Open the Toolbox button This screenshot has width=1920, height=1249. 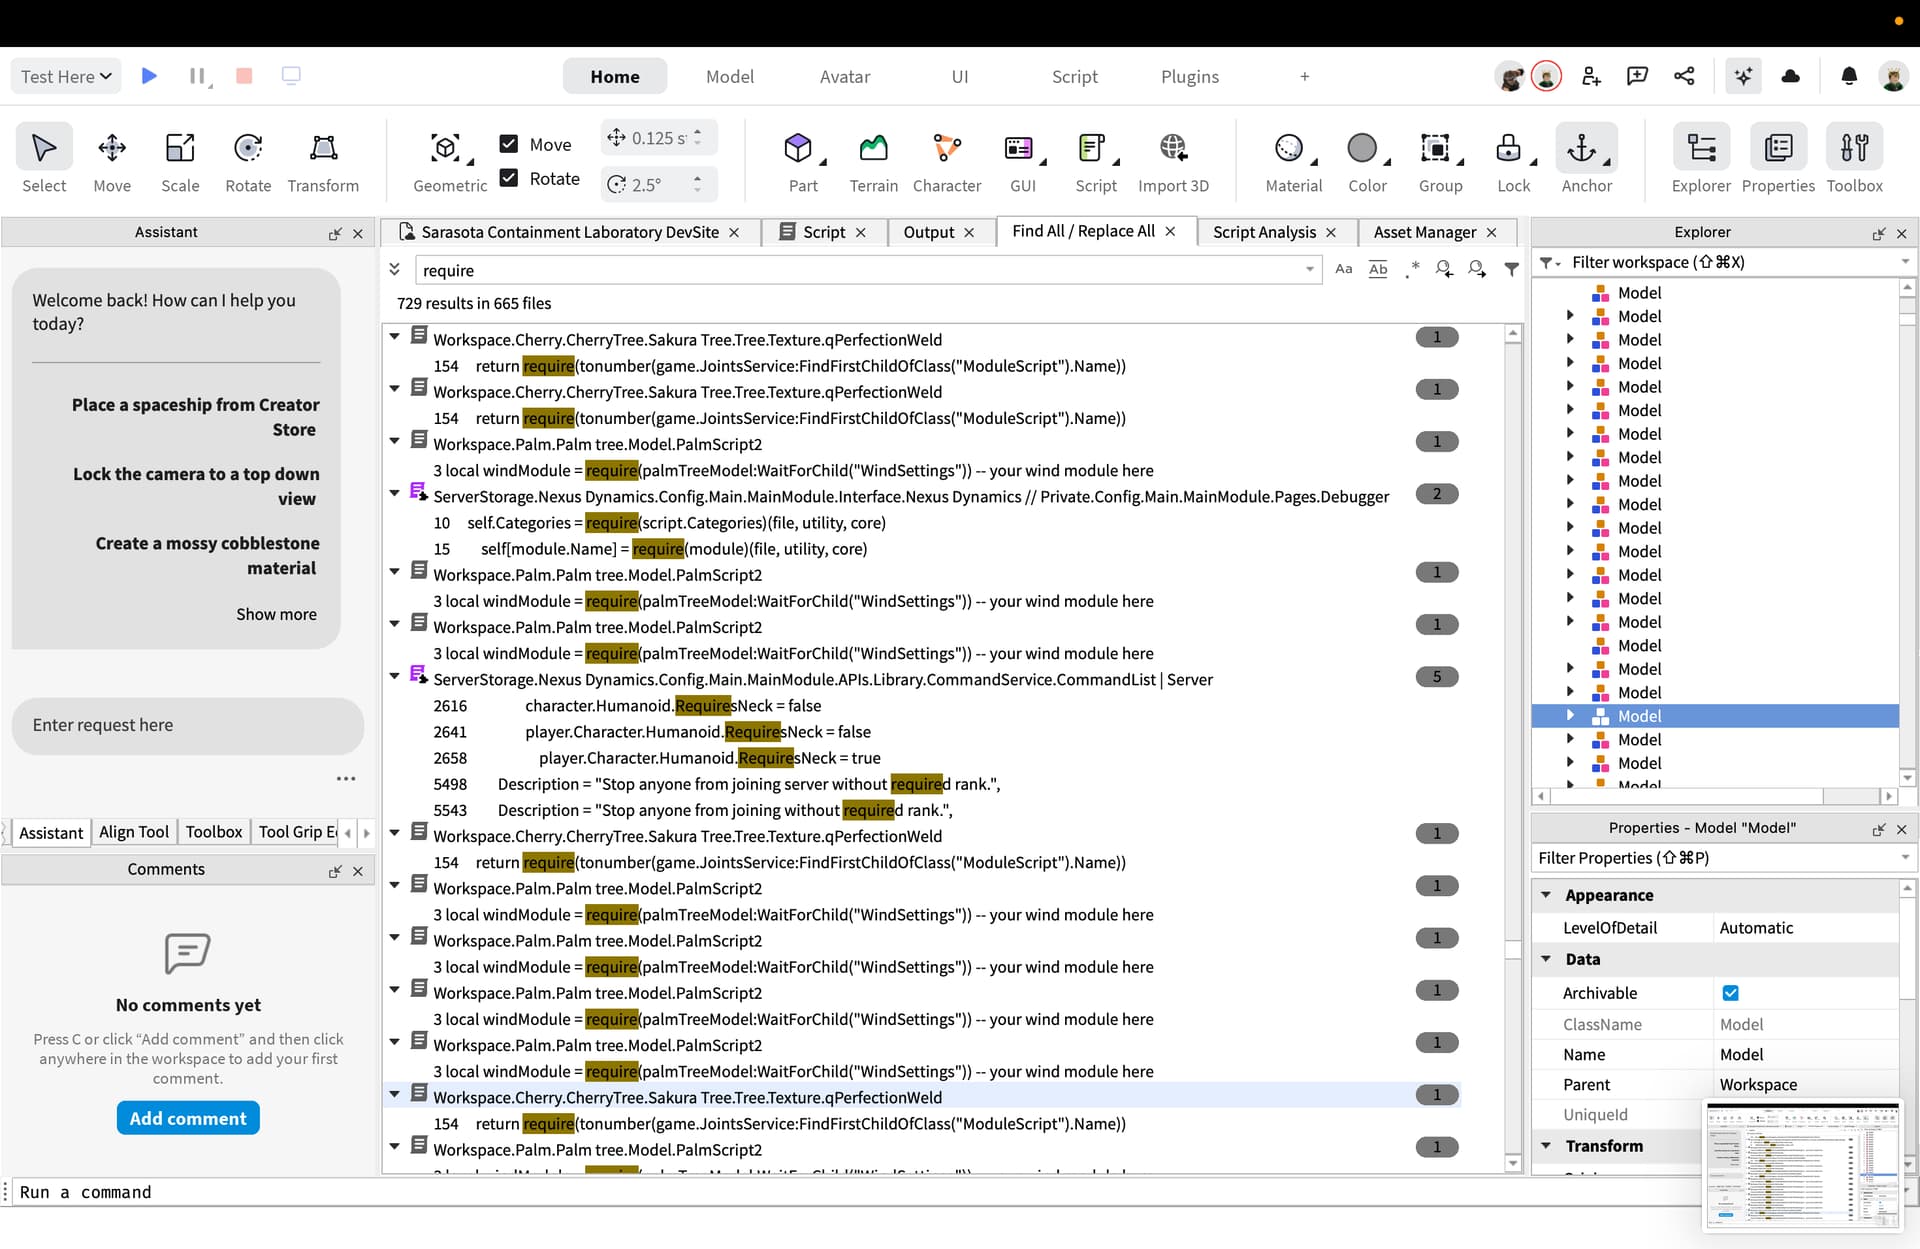pos(1854,159)
